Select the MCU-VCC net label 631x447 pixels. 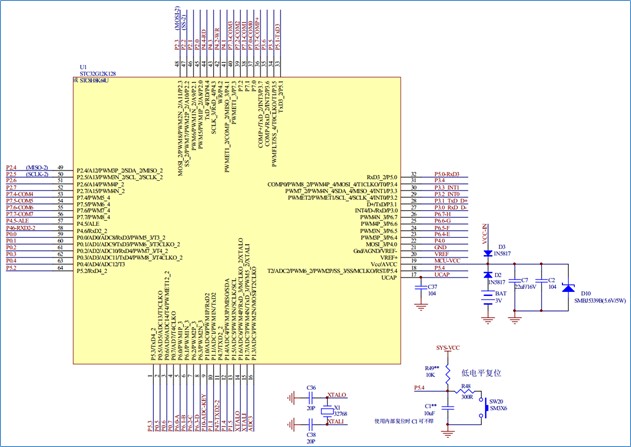pyautogui.click(x=446, y=261)
